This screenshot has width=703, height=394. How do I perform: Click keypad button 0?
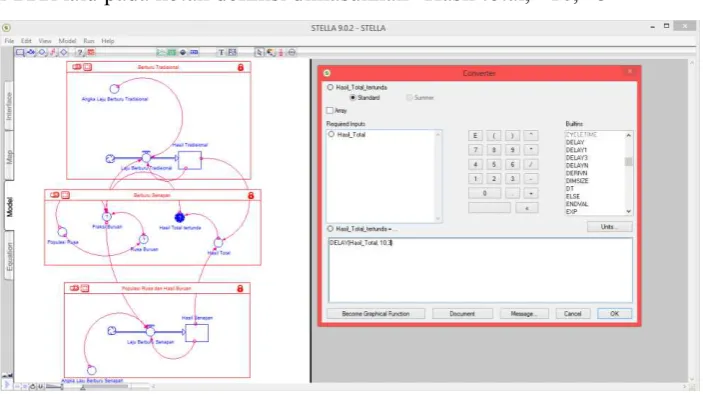pyautogui.click(x=484, y=193)
